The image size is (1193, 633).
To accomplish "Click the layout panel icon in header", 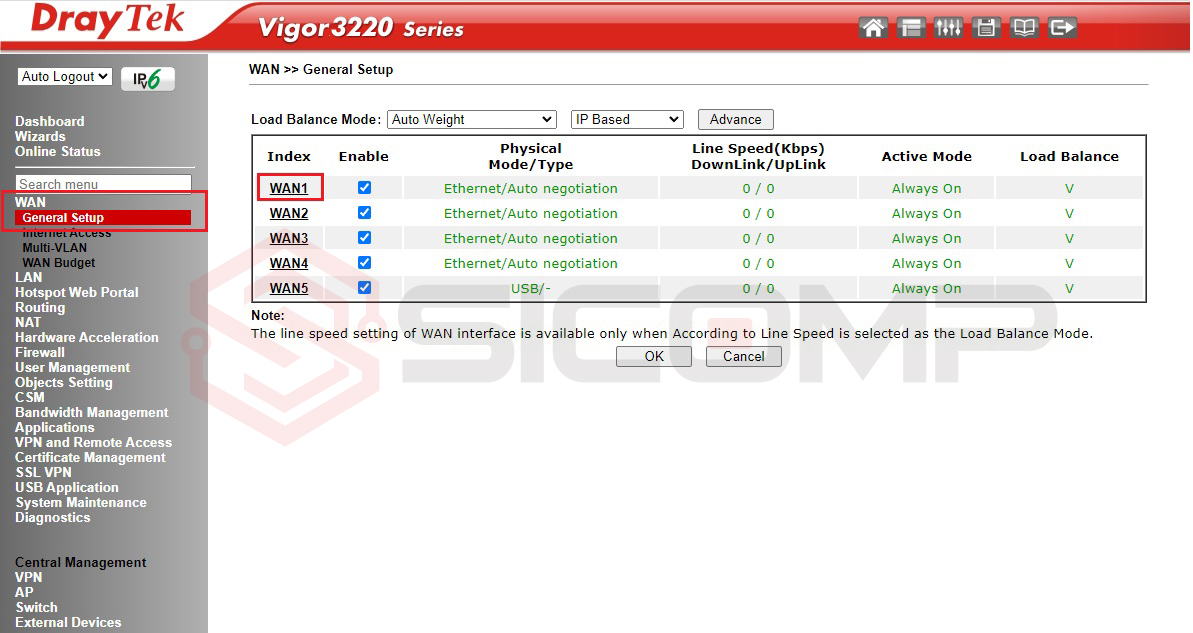I will 910,28.
